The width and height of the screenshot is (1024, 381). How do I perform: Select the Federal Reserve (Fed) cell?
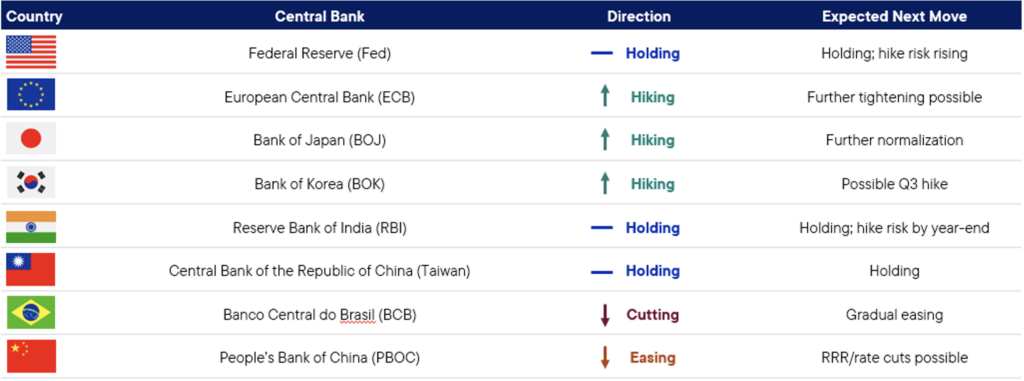click(x=319, y=54)
